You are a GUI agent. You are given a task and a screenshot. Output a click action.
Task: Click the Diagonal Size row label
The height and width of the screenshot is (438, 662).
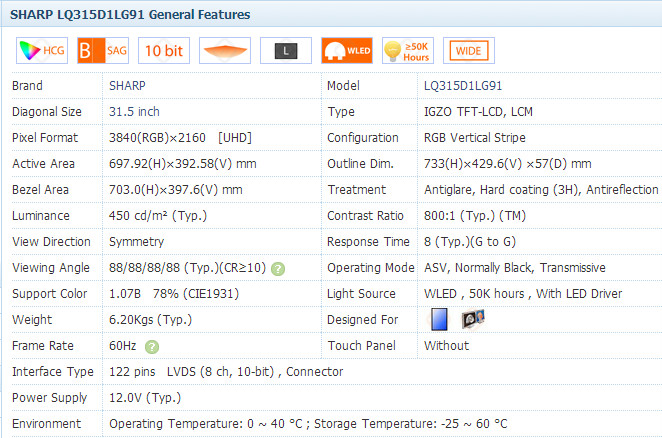pos(47,112)
